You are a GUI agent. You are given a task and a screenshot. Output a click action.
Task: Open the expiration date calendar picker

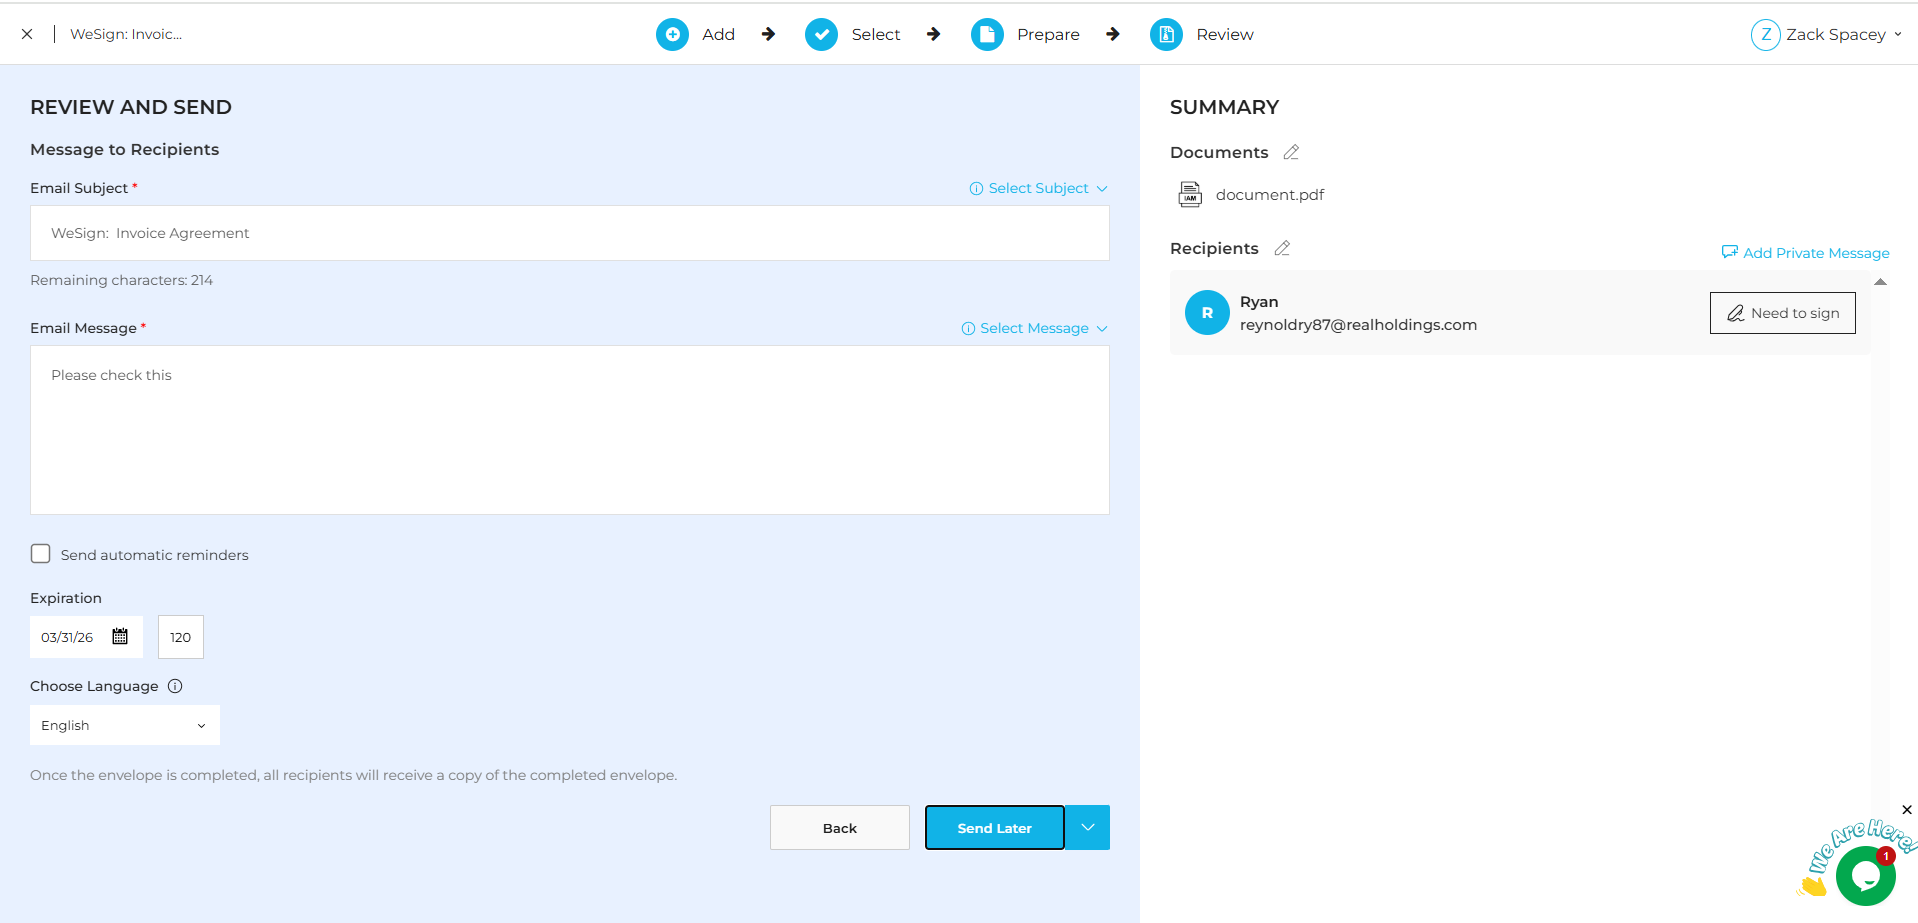point(120,637)
